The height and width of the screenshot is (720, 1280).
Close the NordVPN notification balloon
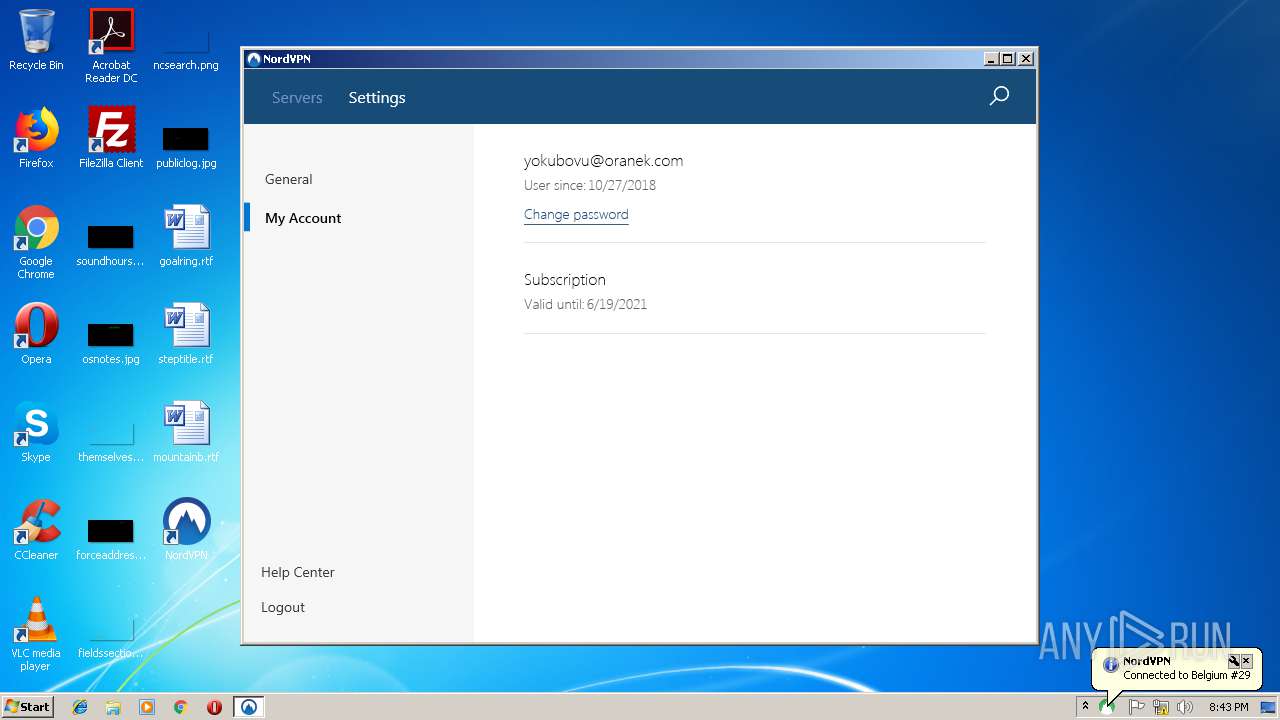(x=1246, y=661)
